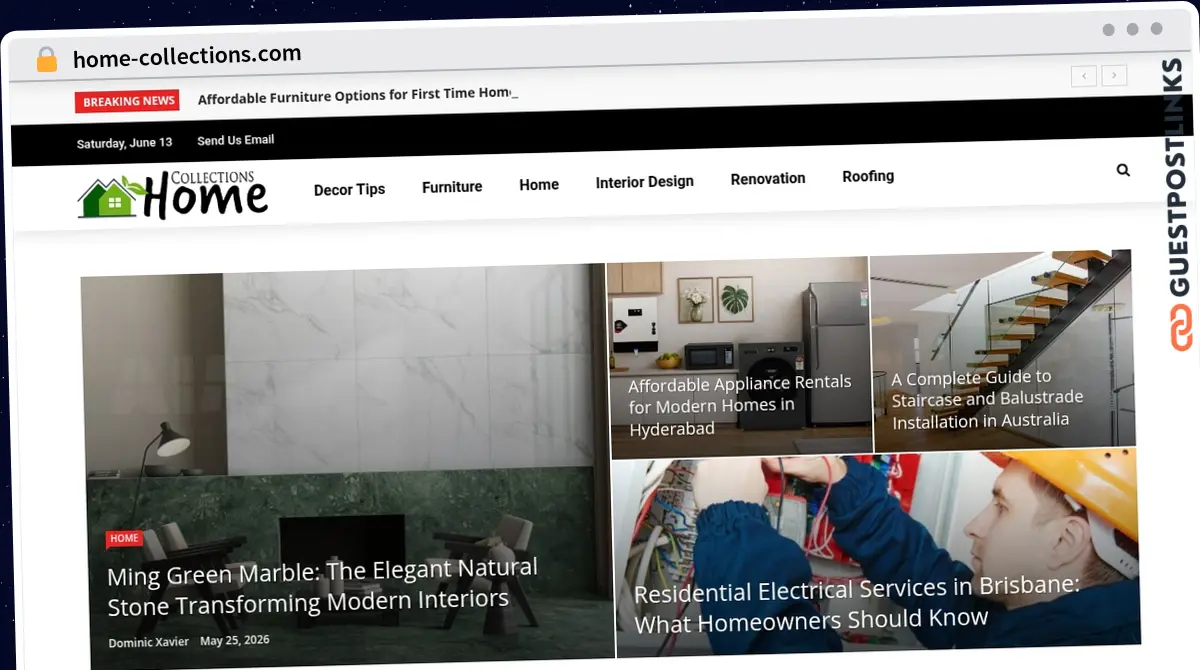Open the Decor Tips menu
This screenshot has height=670, width=1200.
349,189
